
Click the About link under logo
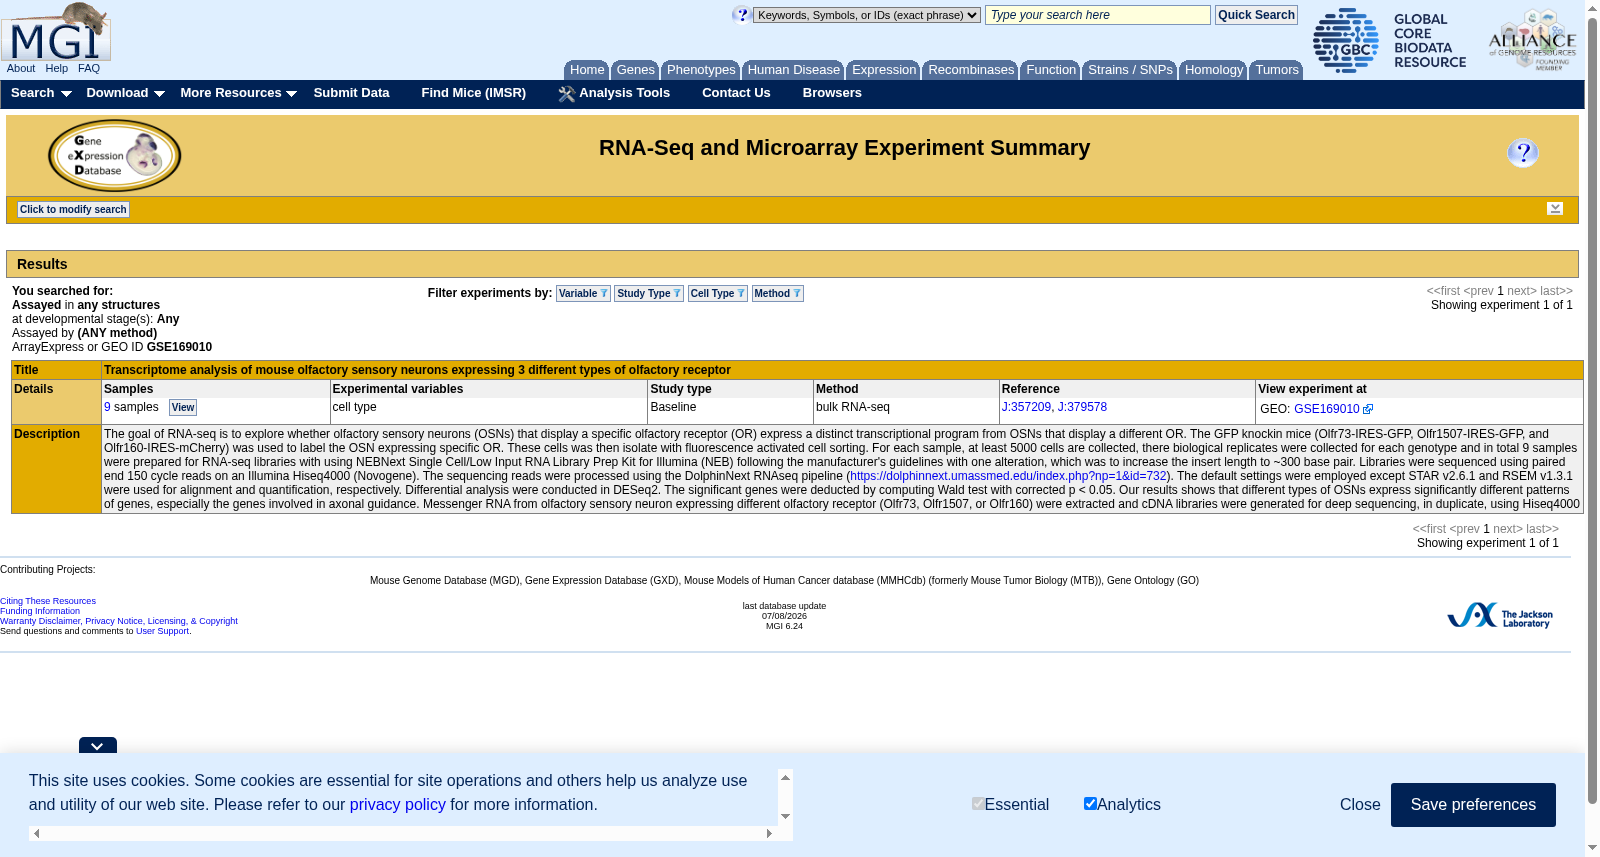click(21, 68)
